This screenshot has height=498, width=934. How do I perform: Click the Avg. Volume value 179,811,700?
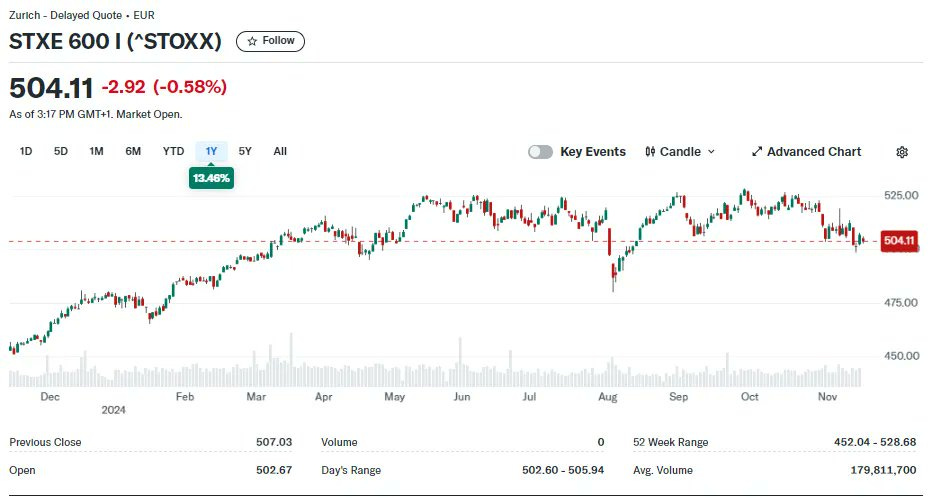point(883,470)
